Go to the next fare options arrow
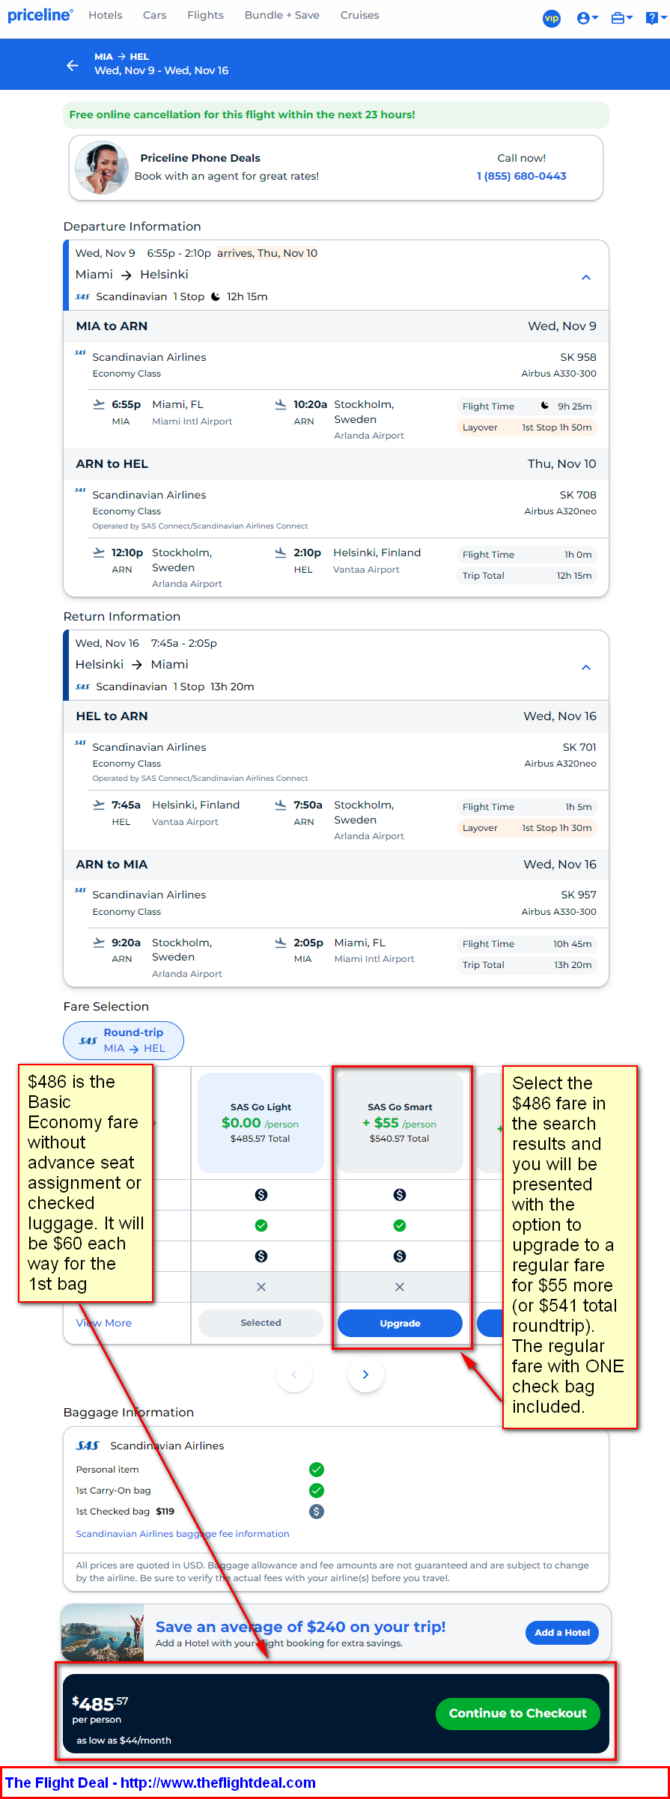Viewport: 670px width, 1799px height. coord(365,1374)
